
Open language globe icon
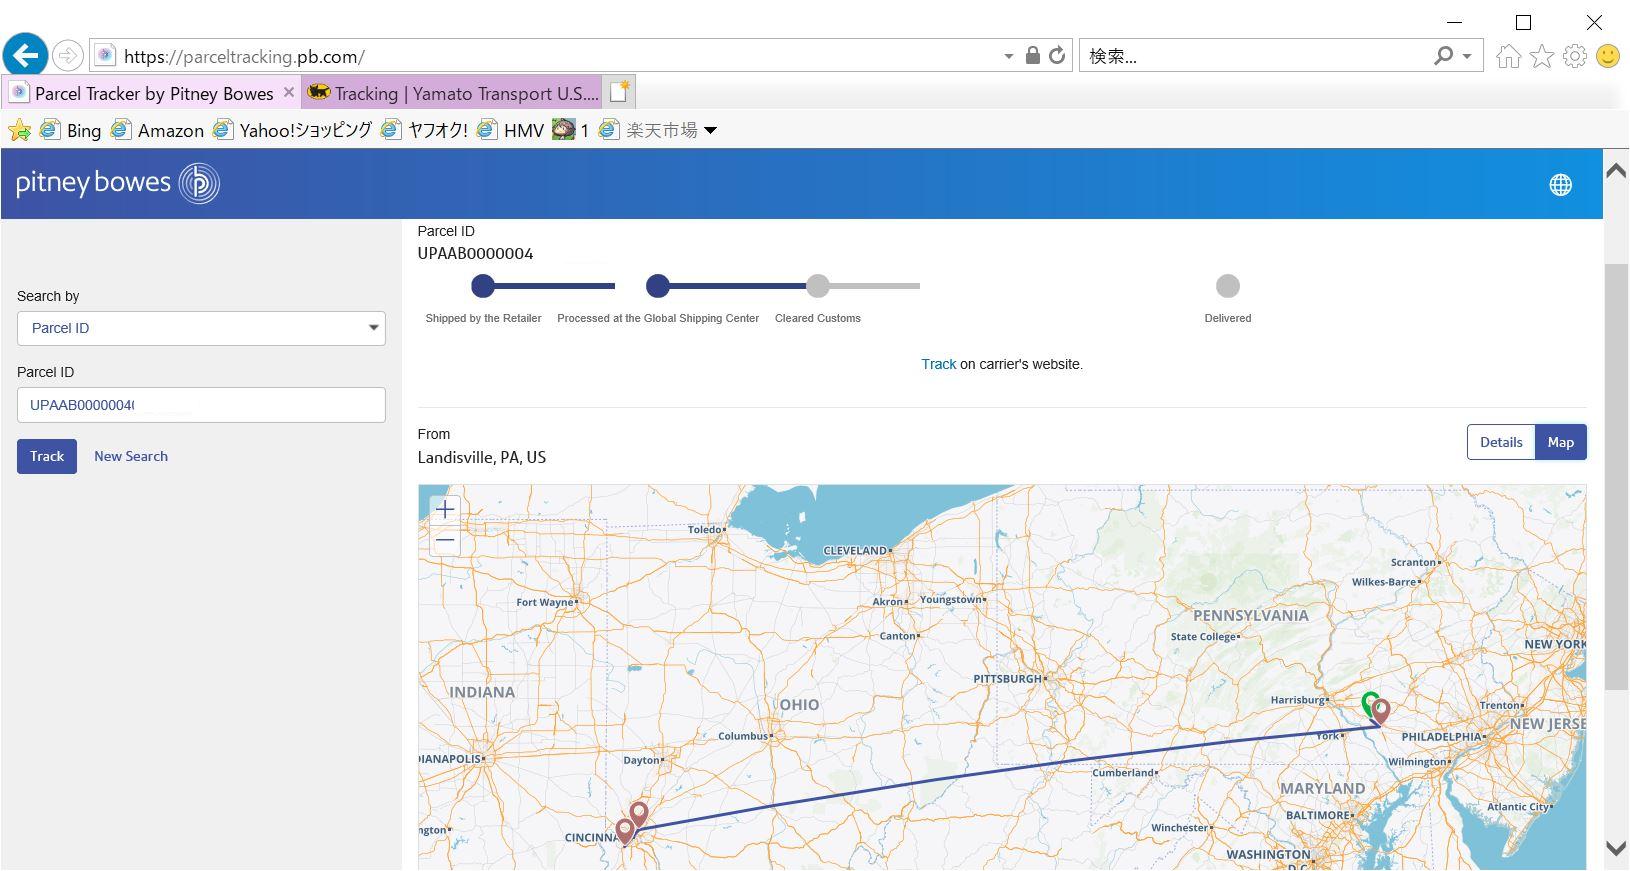pos(1560,184)
